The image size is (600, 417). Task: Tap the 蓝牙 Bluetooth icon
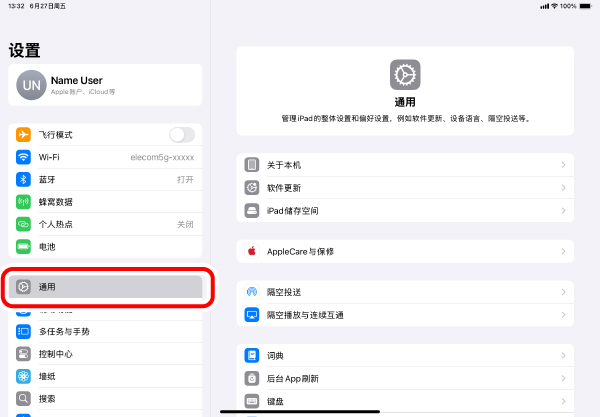click(x=23, y=180)
